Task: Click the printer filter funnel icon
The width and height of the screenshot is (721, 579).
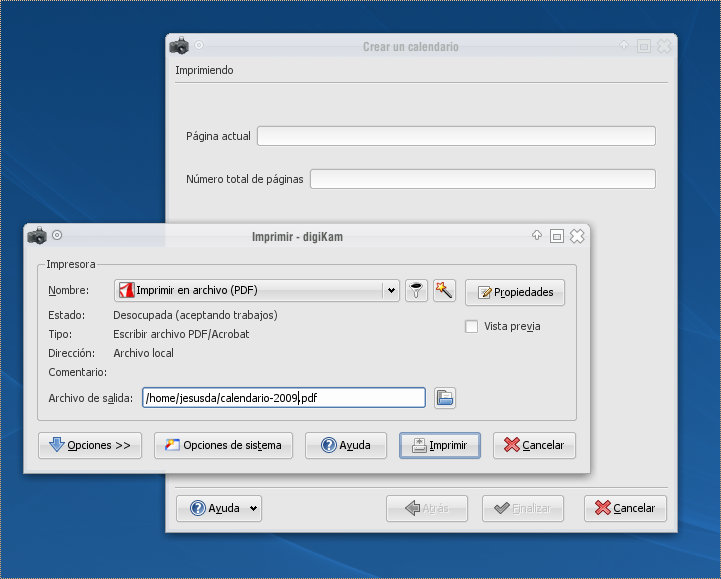Action: [416, 291]
